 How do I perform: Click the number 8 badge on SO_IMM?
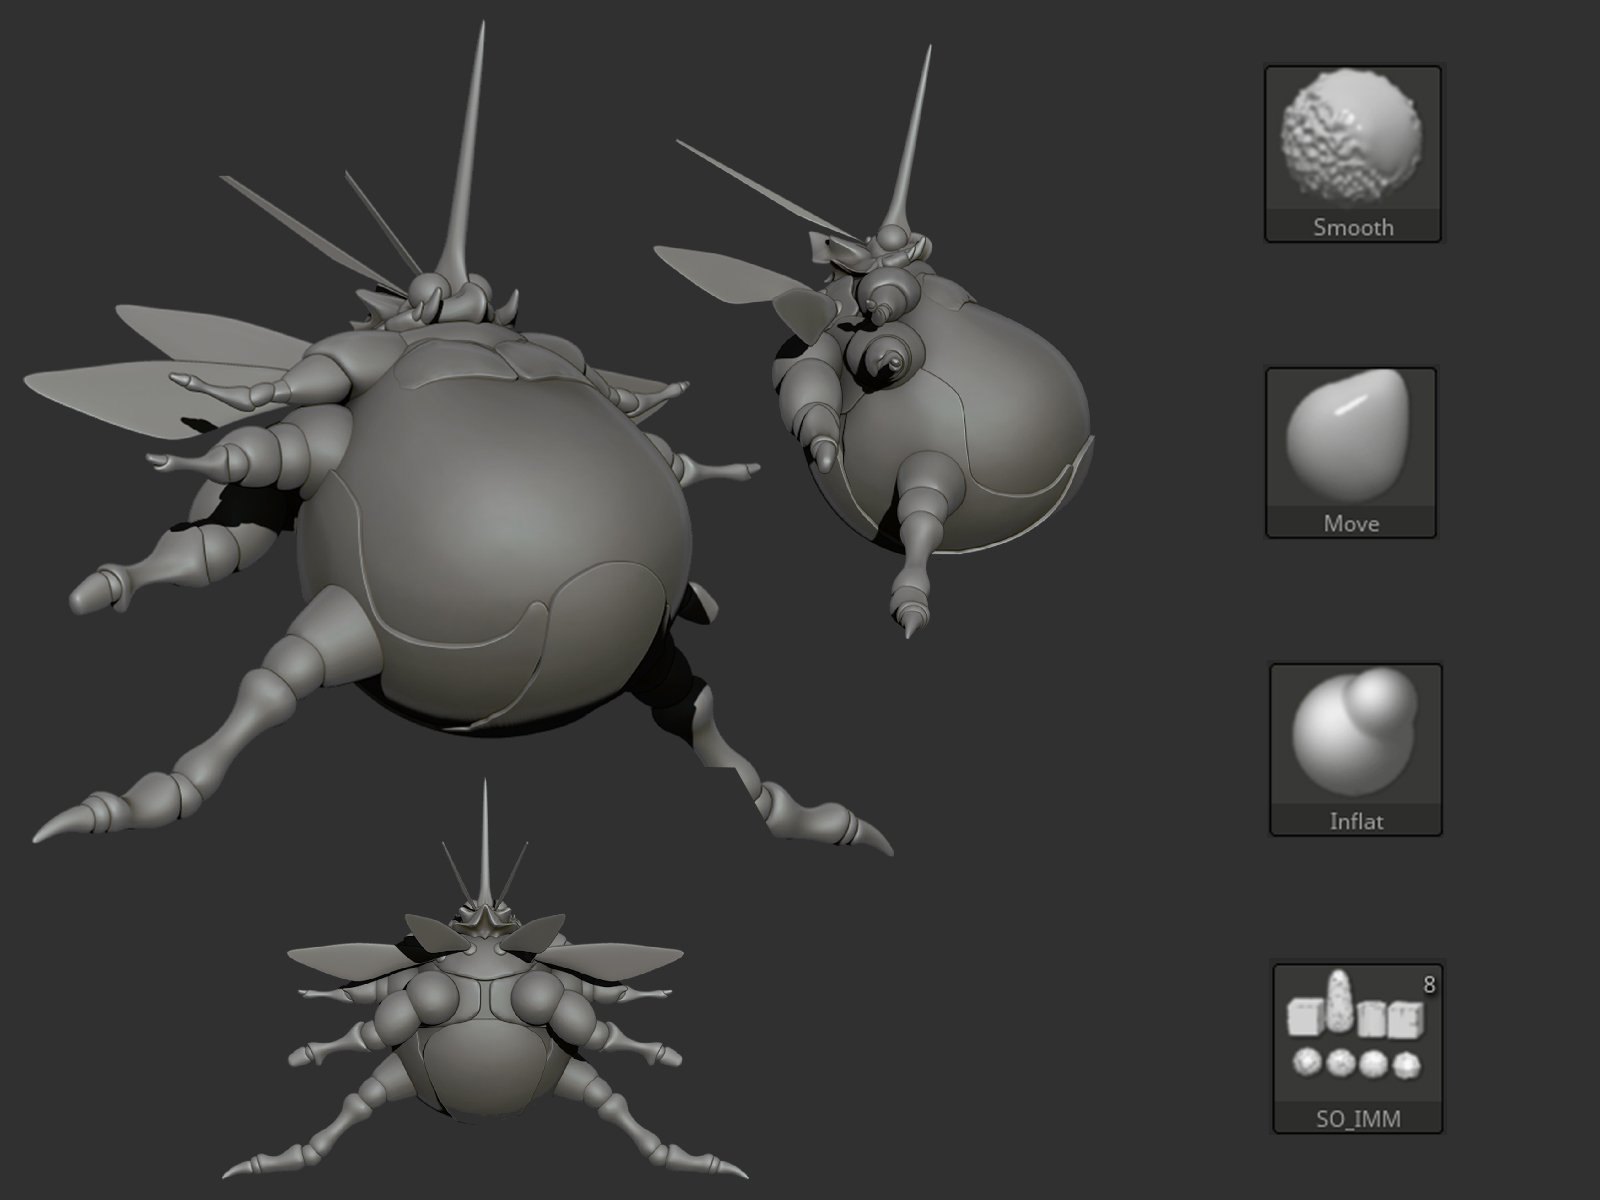(x=1428, y=985)
